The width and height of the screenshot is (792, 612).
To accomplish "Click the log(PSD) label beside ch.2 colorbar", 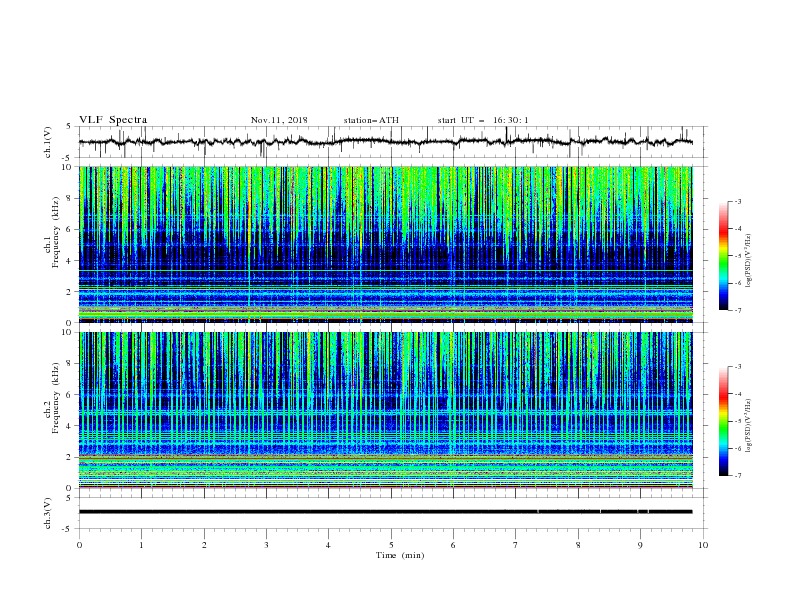I will click(x=749, y=425).
